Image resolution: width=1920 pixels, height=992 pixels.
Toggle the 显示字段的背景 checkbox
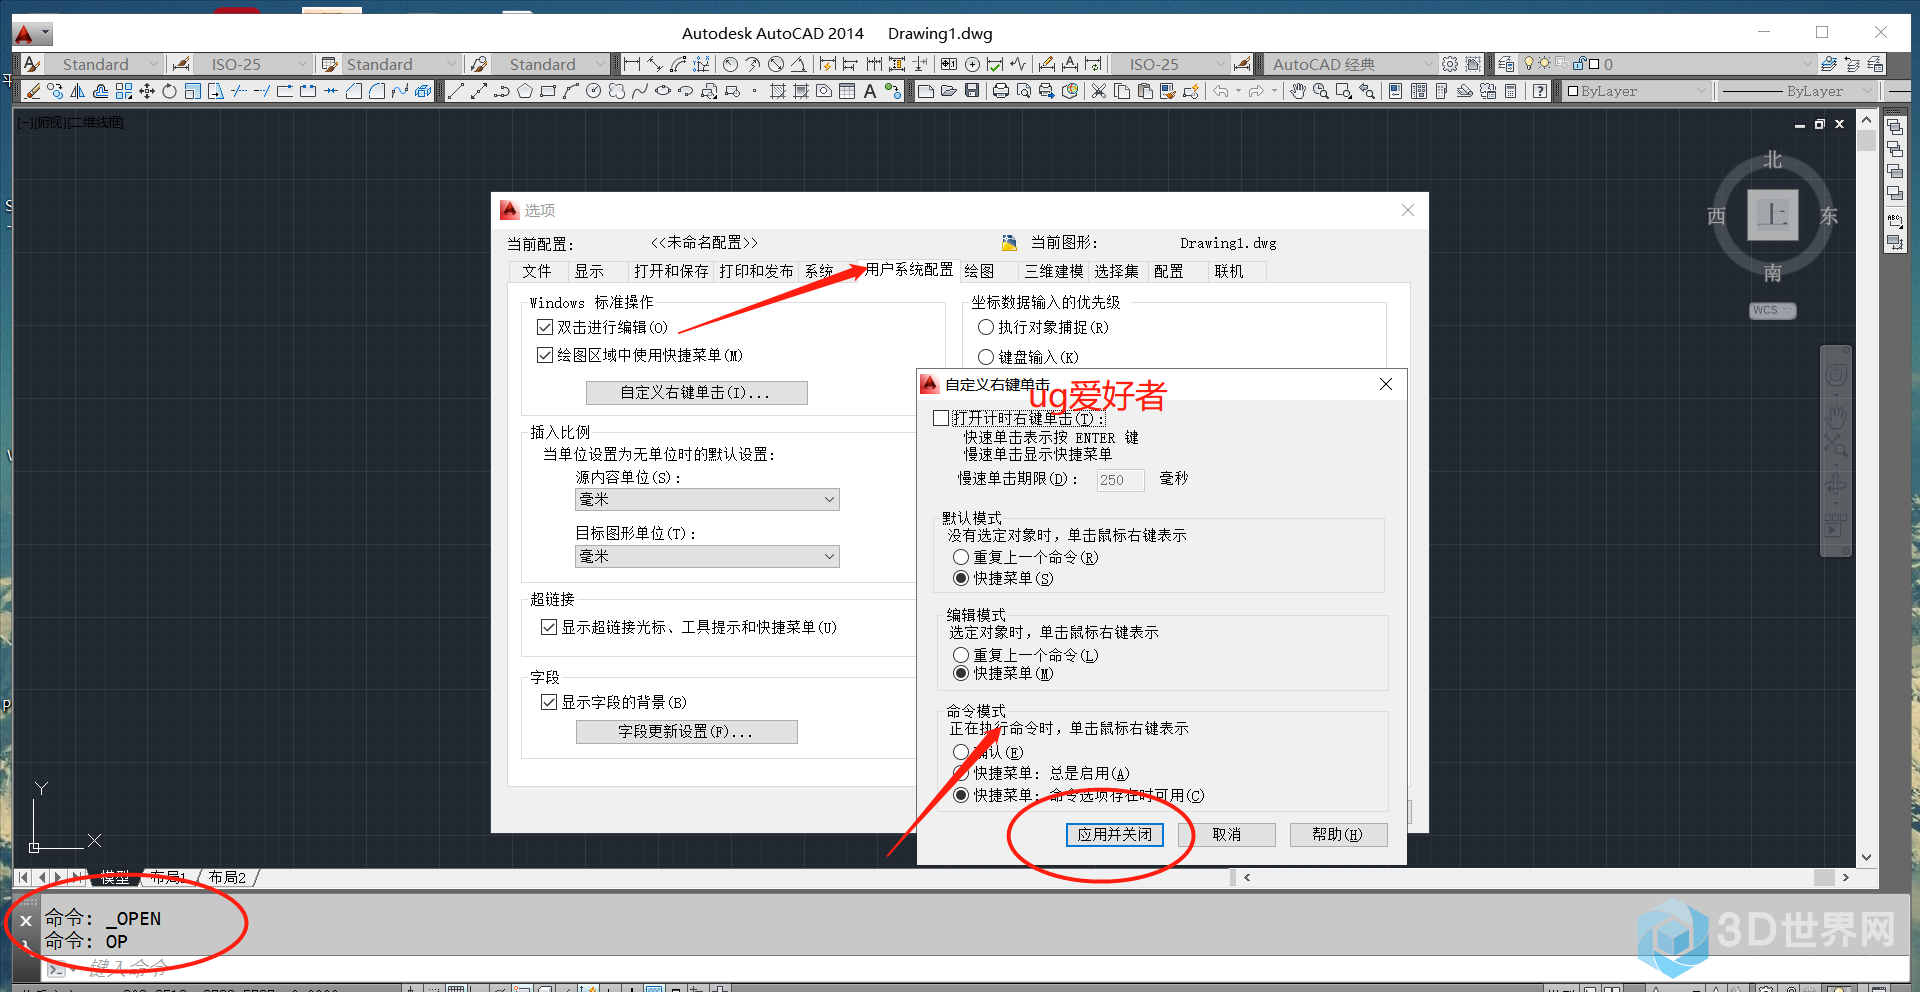coord(549,702)
